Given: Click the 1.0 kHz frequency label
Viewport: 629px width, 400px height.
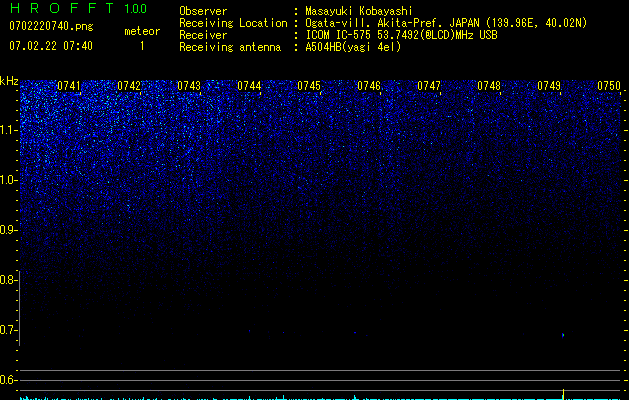Looking at the screenshot, I should tap(9, 180).
